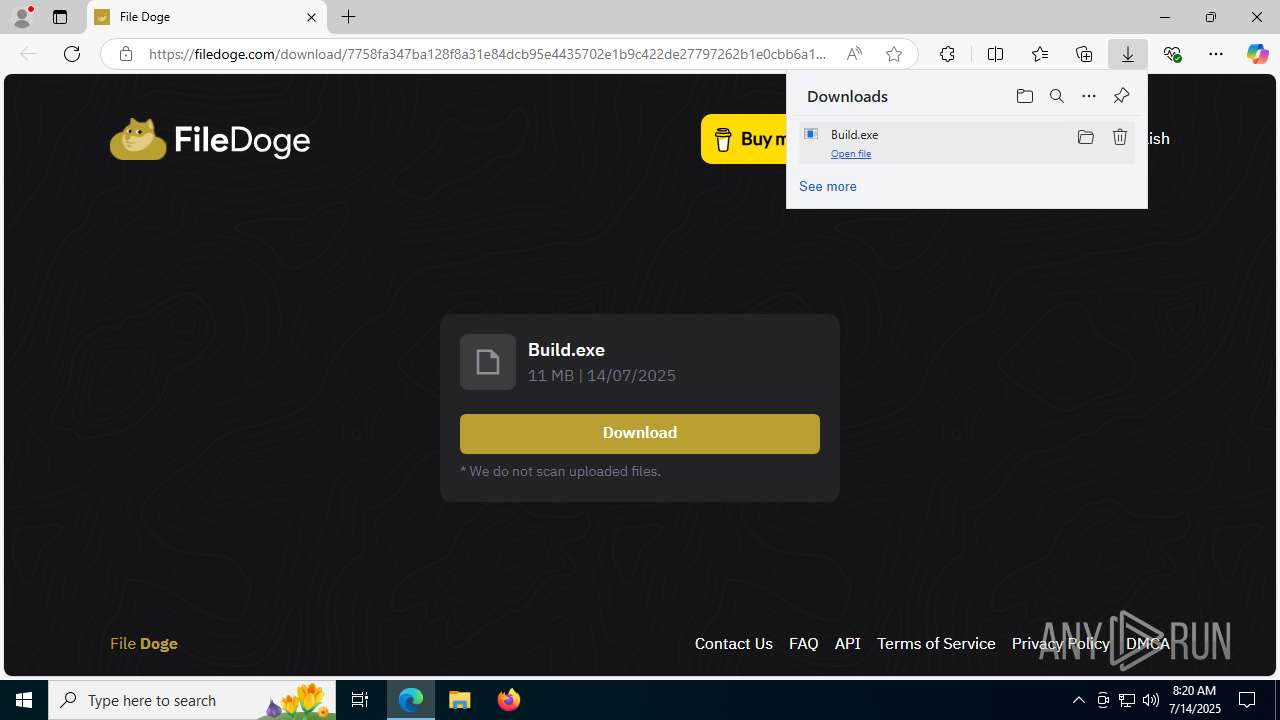The image size is (1280, 720).
Task: Click the Edge profile icon
Action: coord(22,17)
